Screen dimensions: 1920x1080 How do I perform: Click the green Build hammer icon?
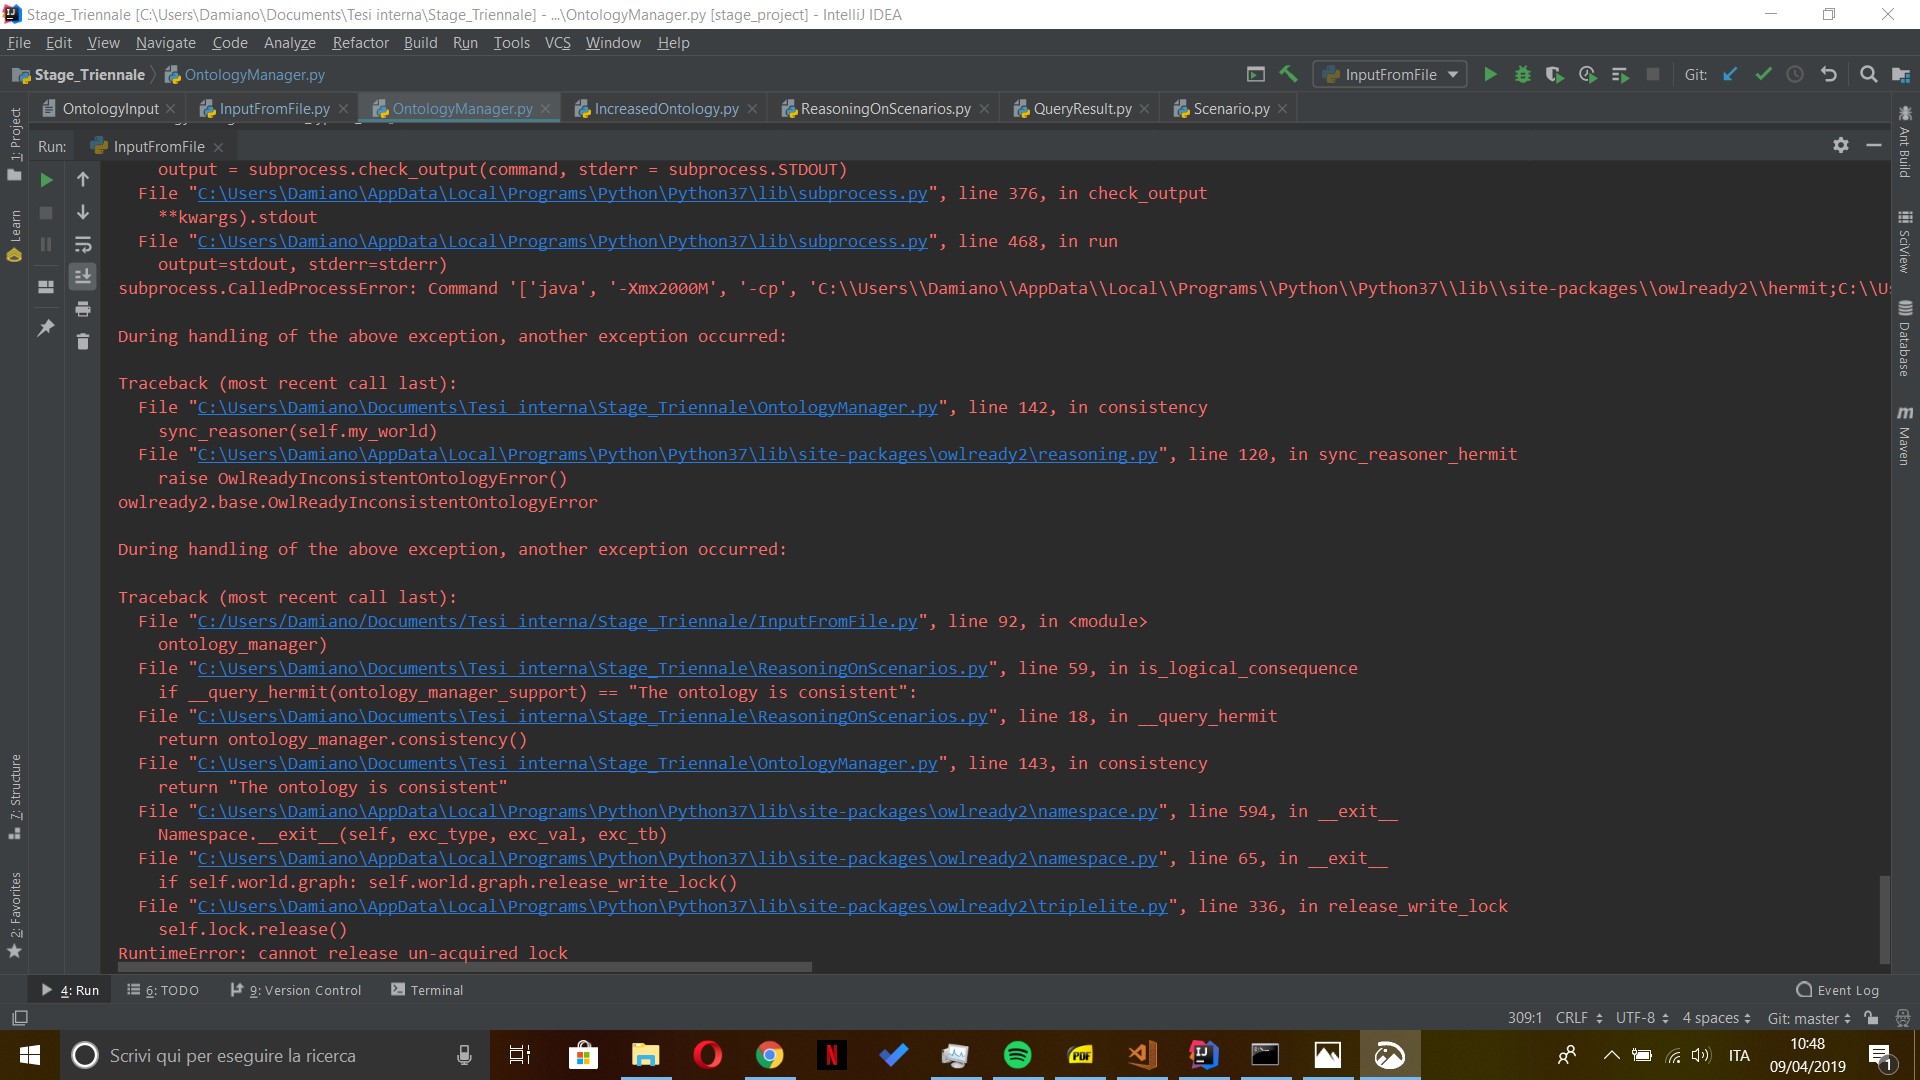click(x=1288, y=74)
